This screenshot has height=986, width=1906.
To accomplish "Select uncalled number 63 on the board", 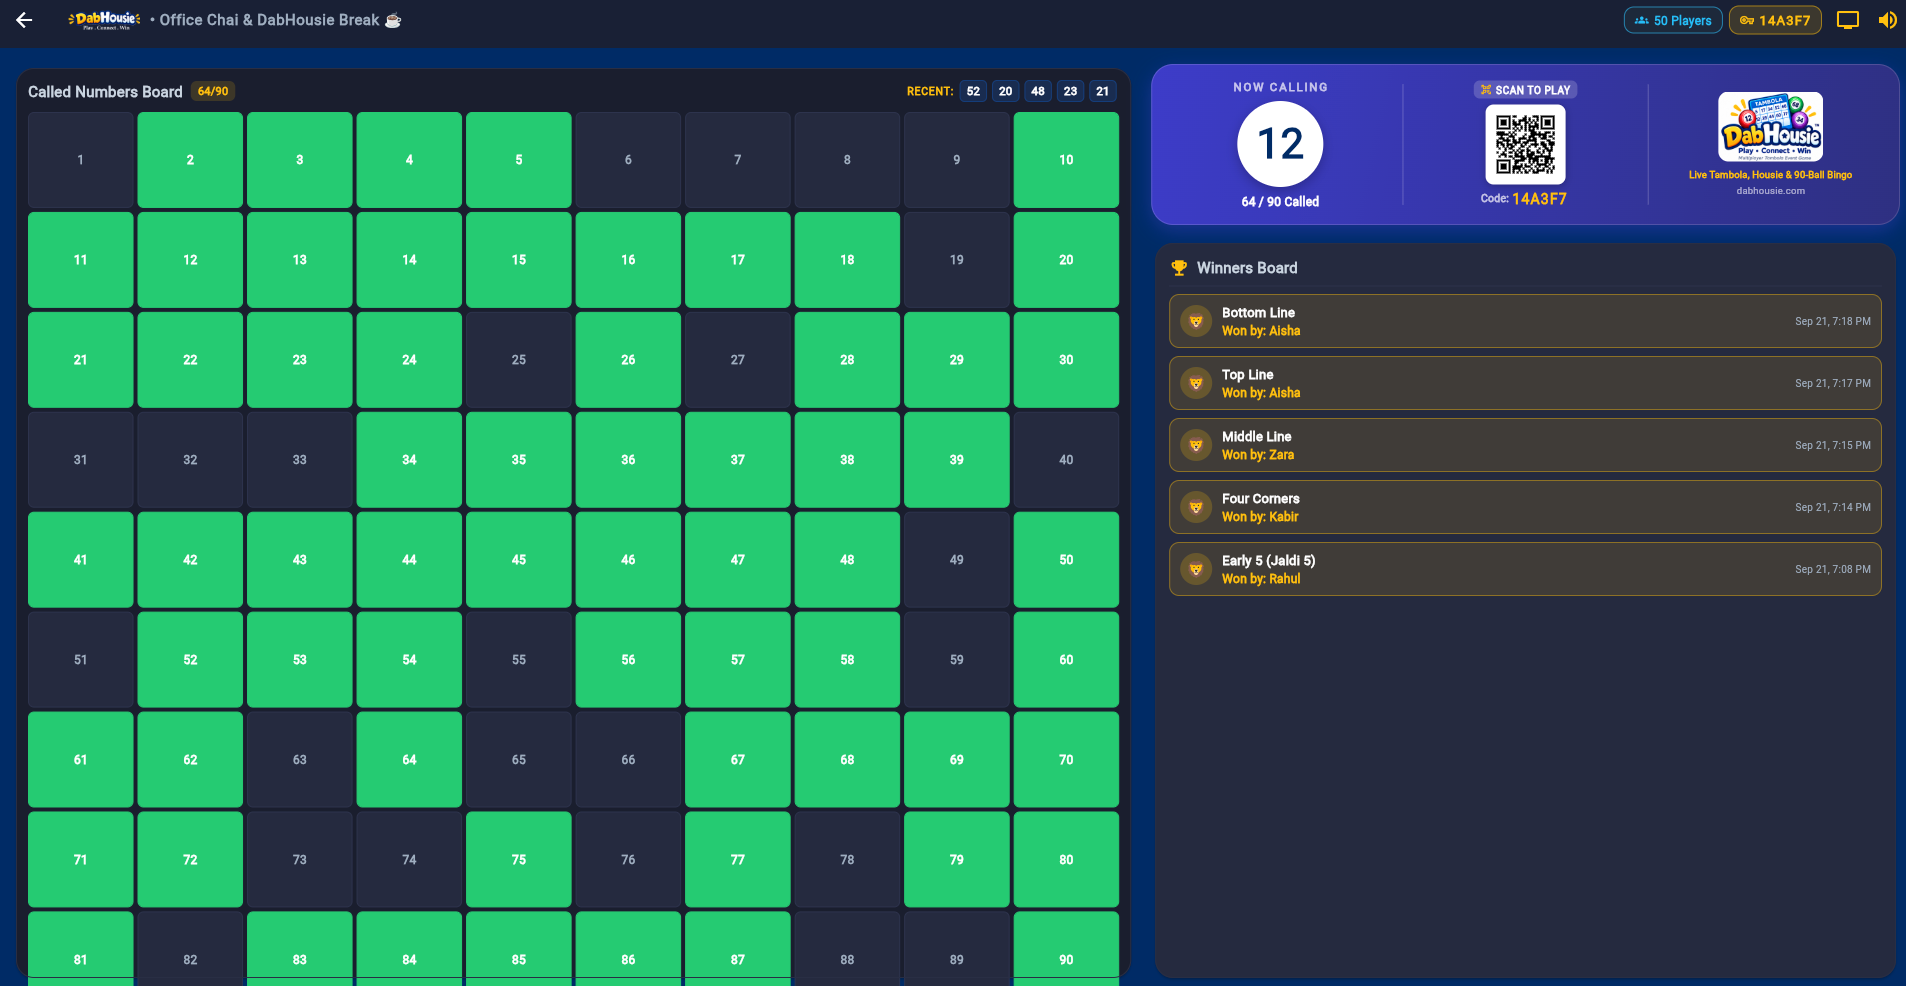I will pos(300,760).
